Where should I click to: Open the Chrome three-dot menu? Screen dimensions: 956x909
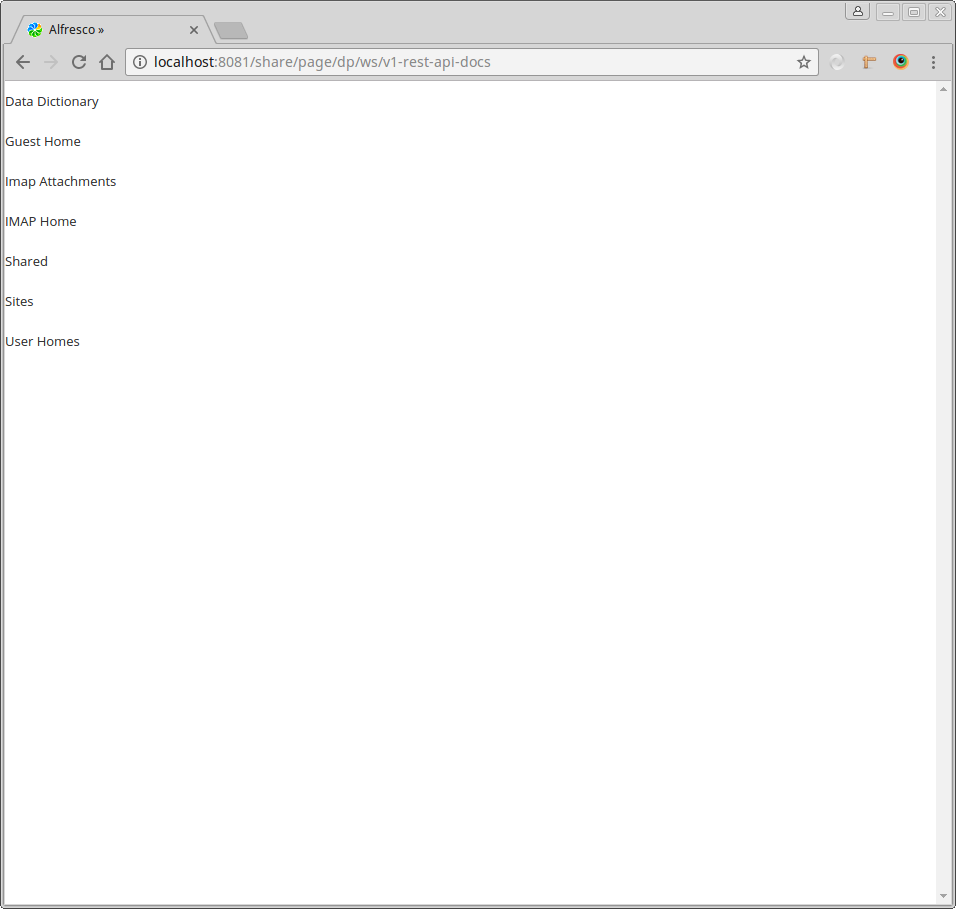click(933, 62)
